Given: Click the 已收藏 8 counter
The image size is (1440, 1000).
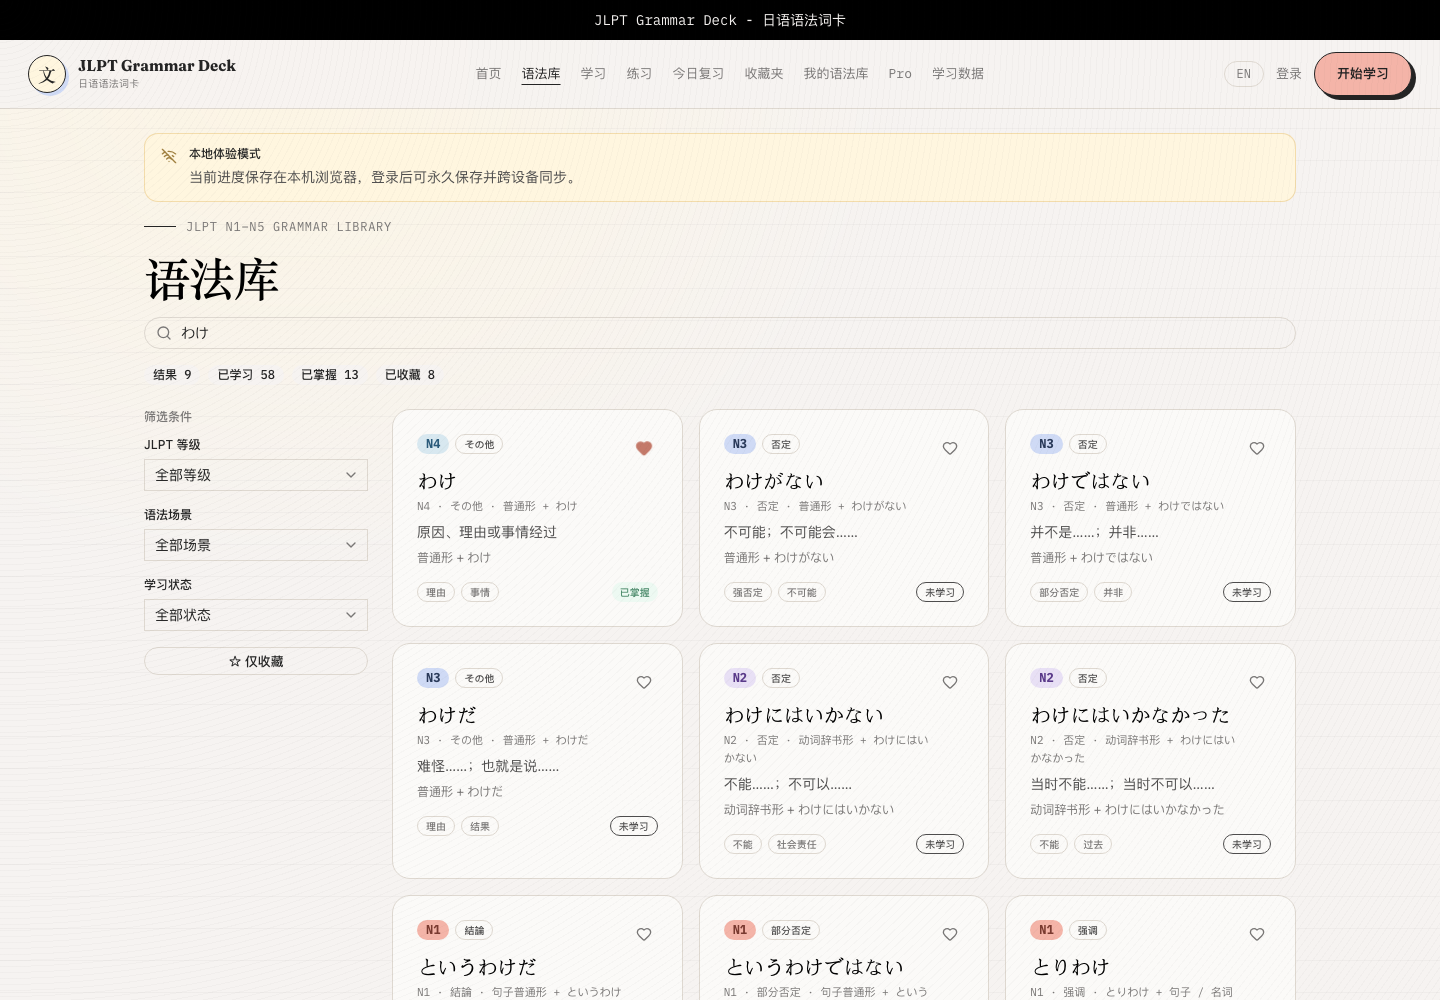Looking at the screenshot, I should pos(410,375).
